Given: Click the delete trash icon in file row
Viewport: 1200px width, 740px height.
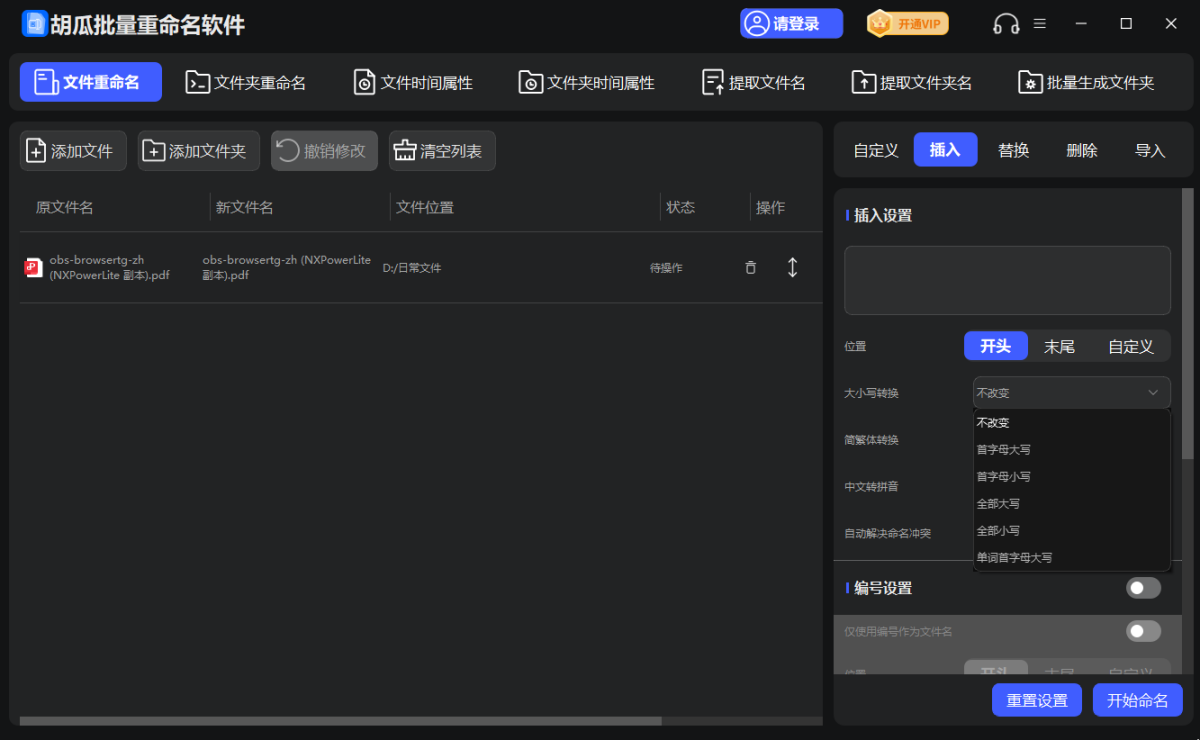Looking at the screenshot, I should (750, 268).
